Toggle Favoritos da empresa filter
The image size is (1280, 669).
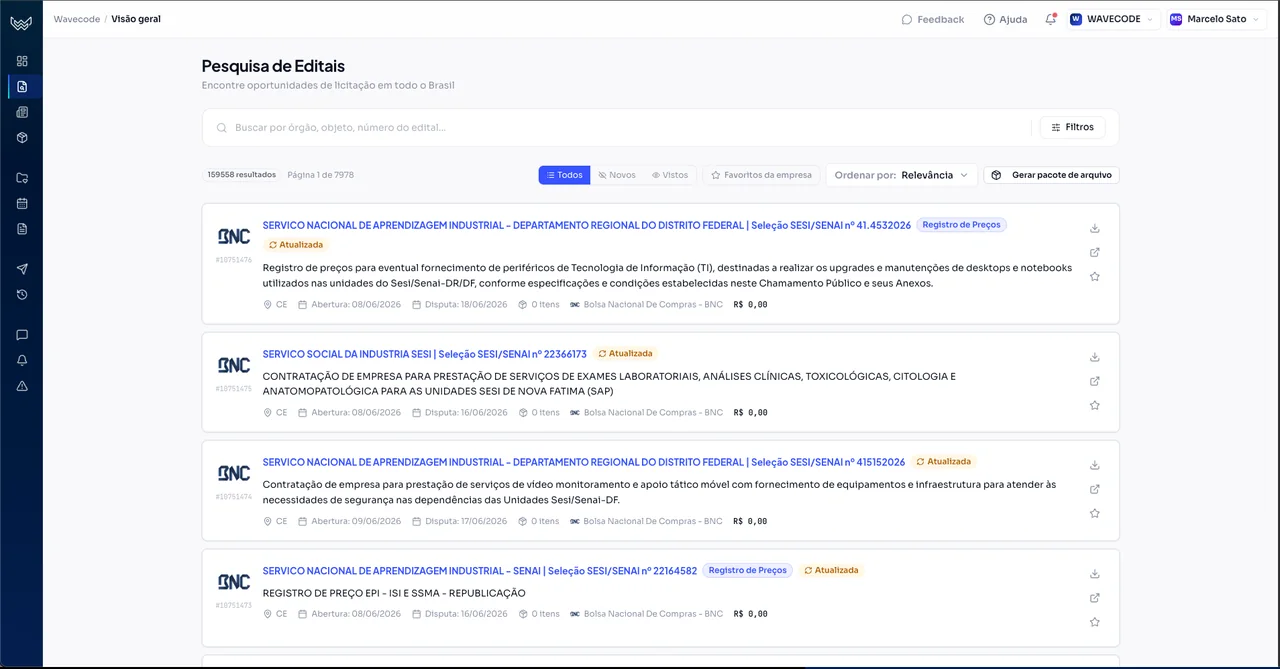[762, 175]
